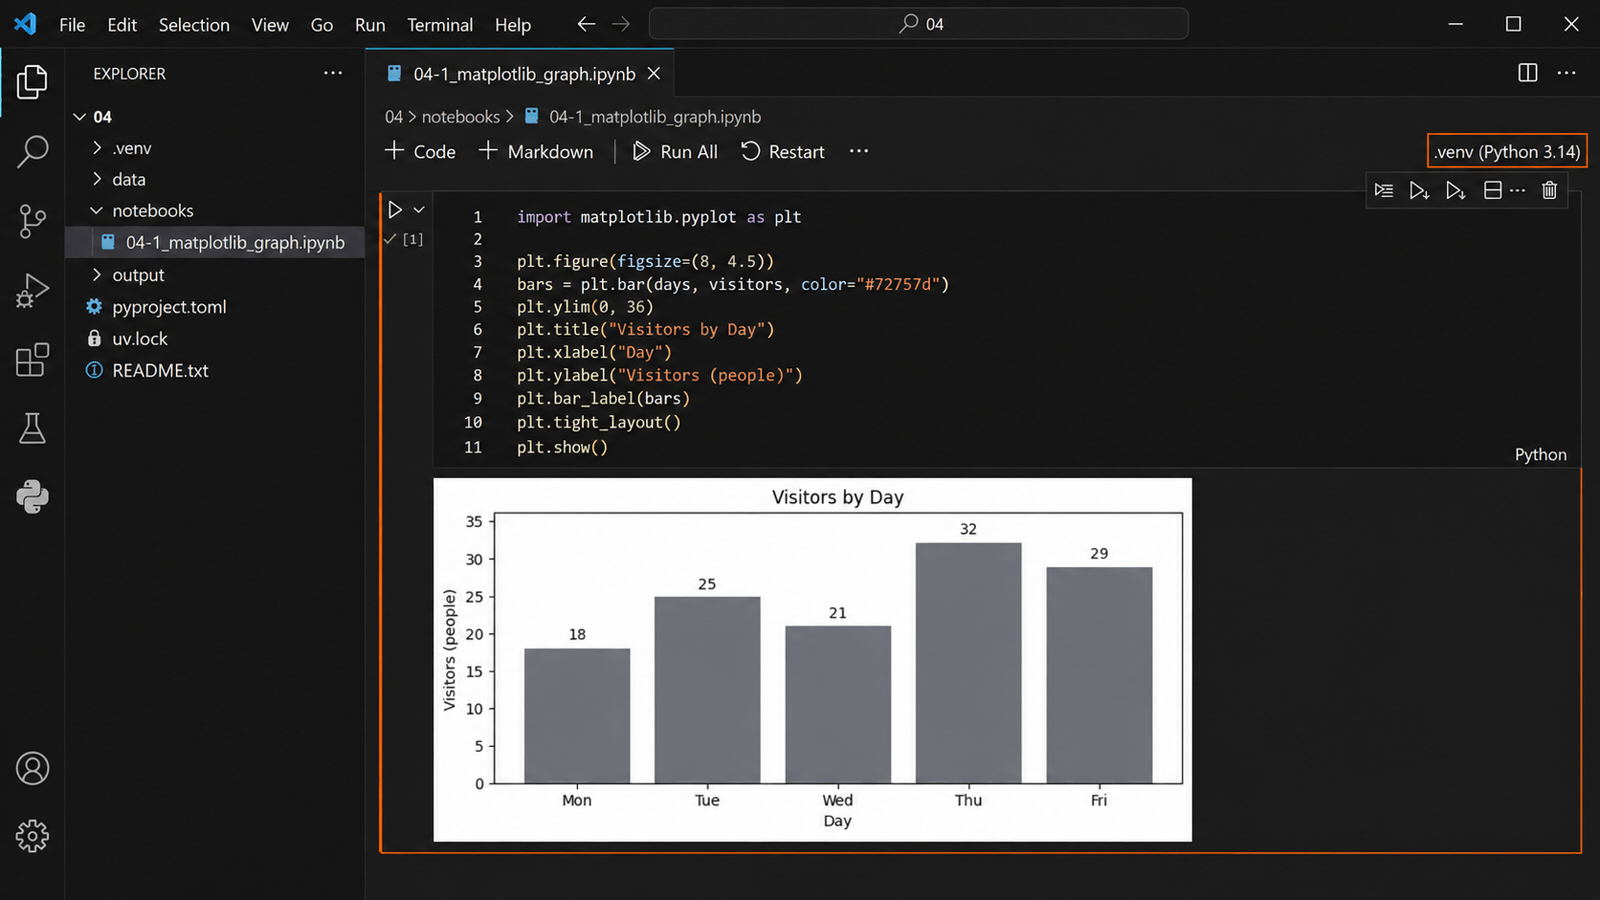Go forward using the navigation arrow
The height and width of the screenshot is (900, 1600).
(x=621, y=24)
